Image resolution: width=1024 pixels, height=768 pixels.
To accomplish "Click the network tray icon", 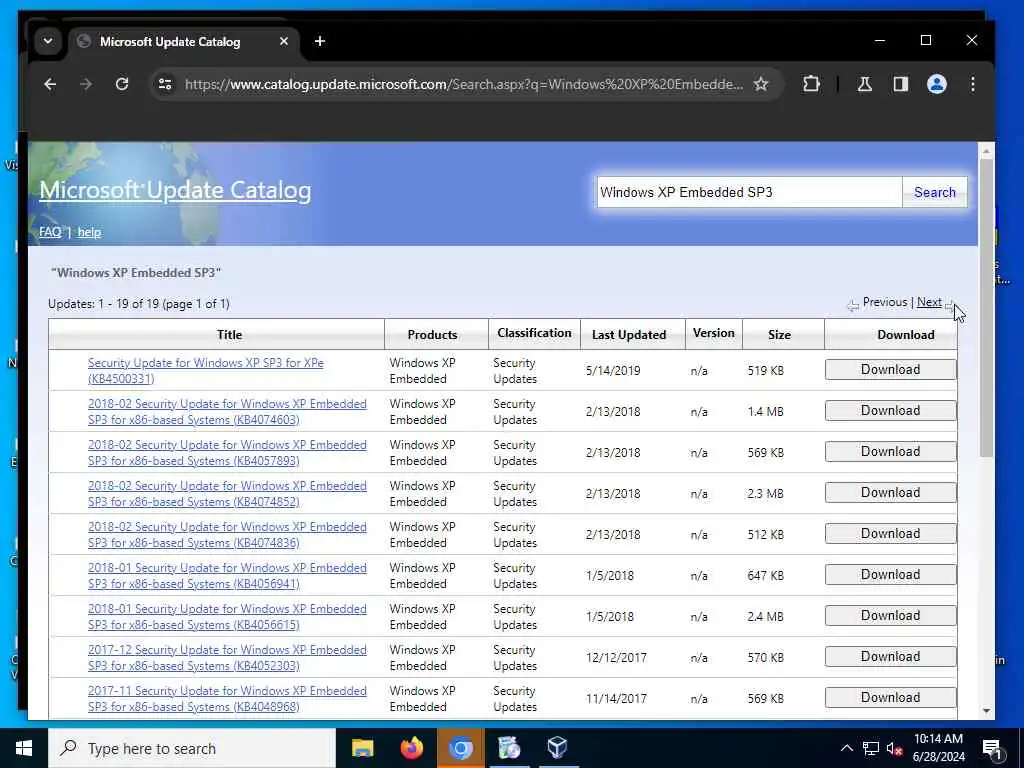I will click(x=871, y=748).
